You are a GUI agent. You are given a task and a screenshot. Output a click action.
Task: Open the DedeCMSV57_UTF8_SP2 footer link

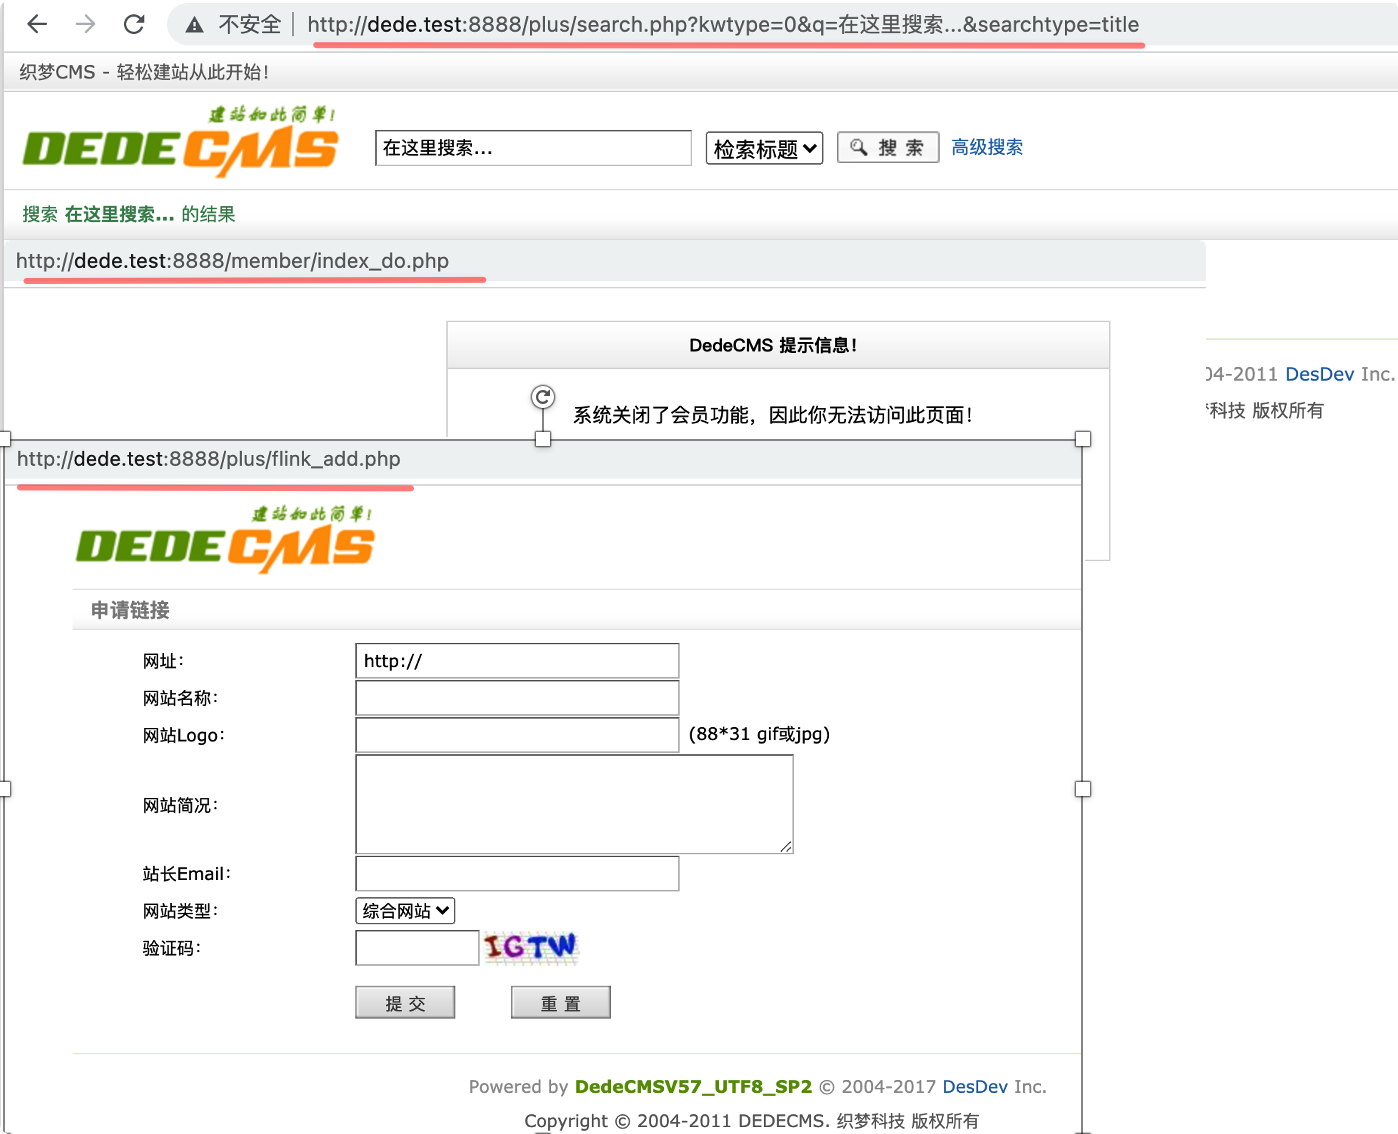693,1087
